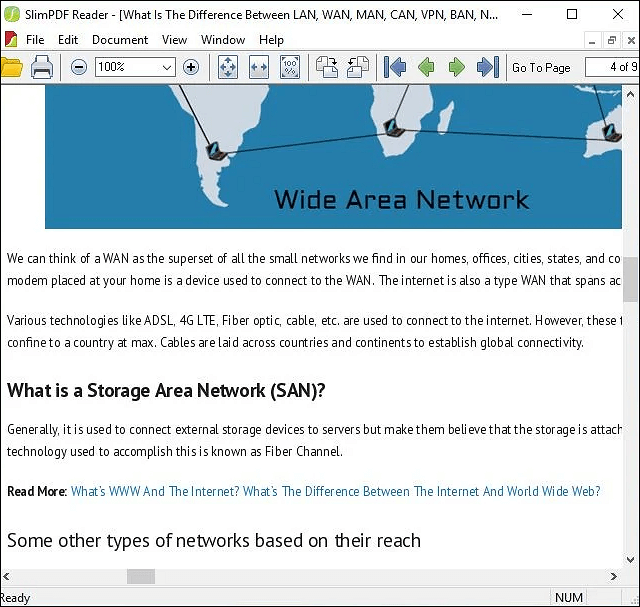
Task: Print the document using printer icon
Action: click(42, 67)
